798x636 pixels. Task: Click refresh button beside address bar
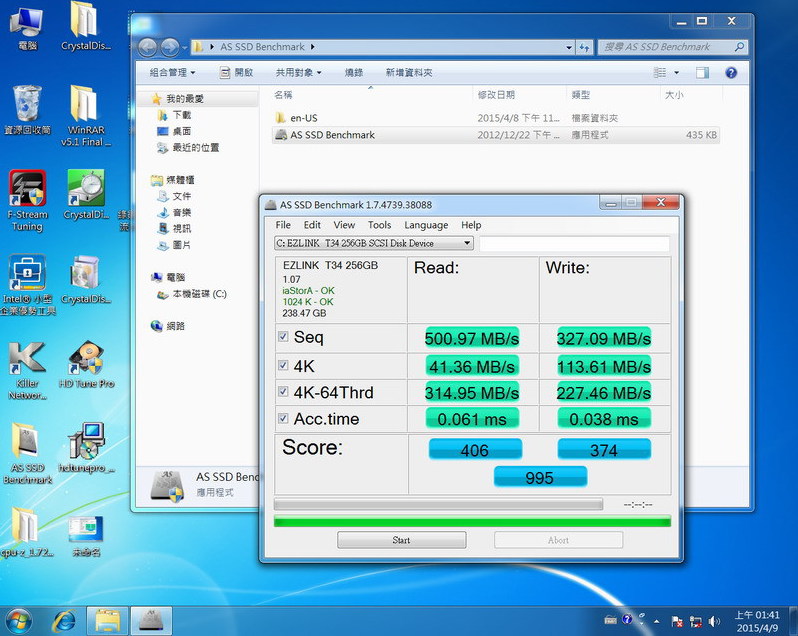[584, 47]
